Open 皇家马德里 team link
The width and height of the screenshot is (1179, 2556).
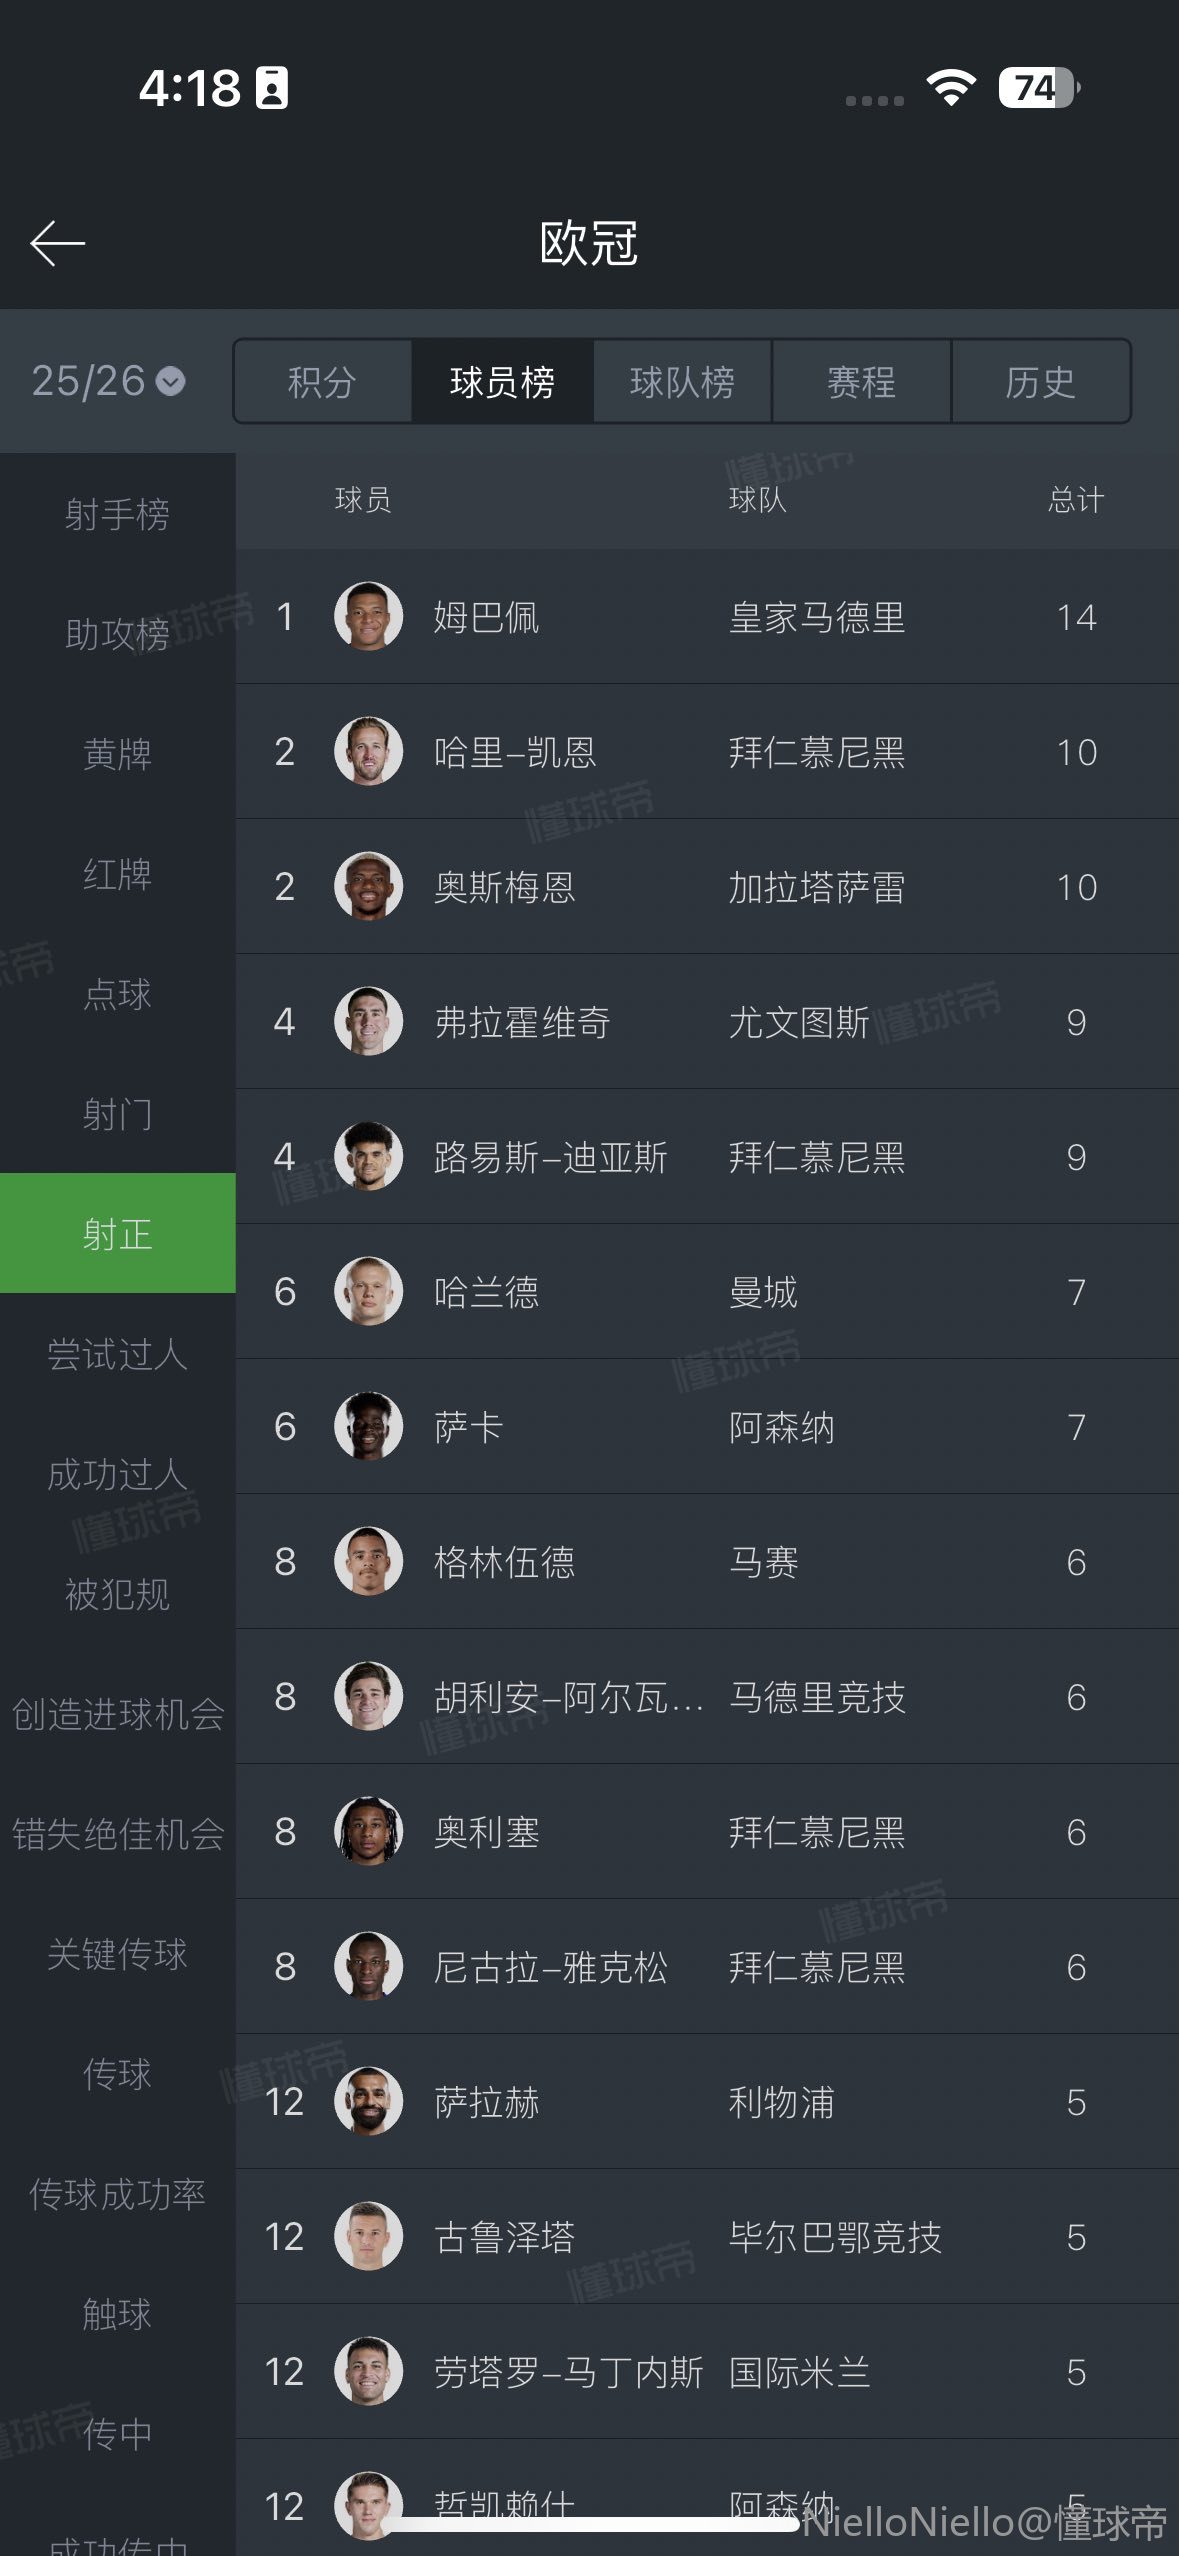click(816, 618)
